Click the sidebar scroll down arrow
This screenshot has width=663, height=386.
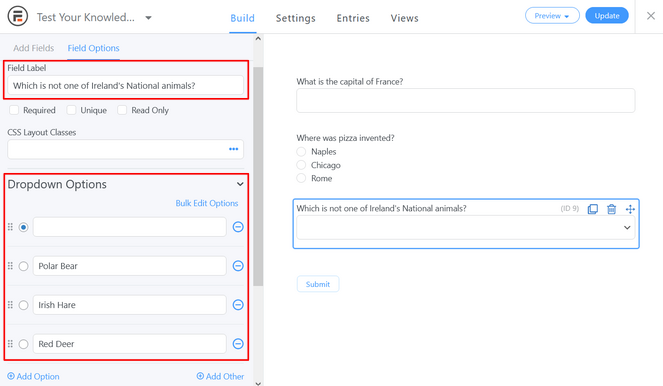258,383
